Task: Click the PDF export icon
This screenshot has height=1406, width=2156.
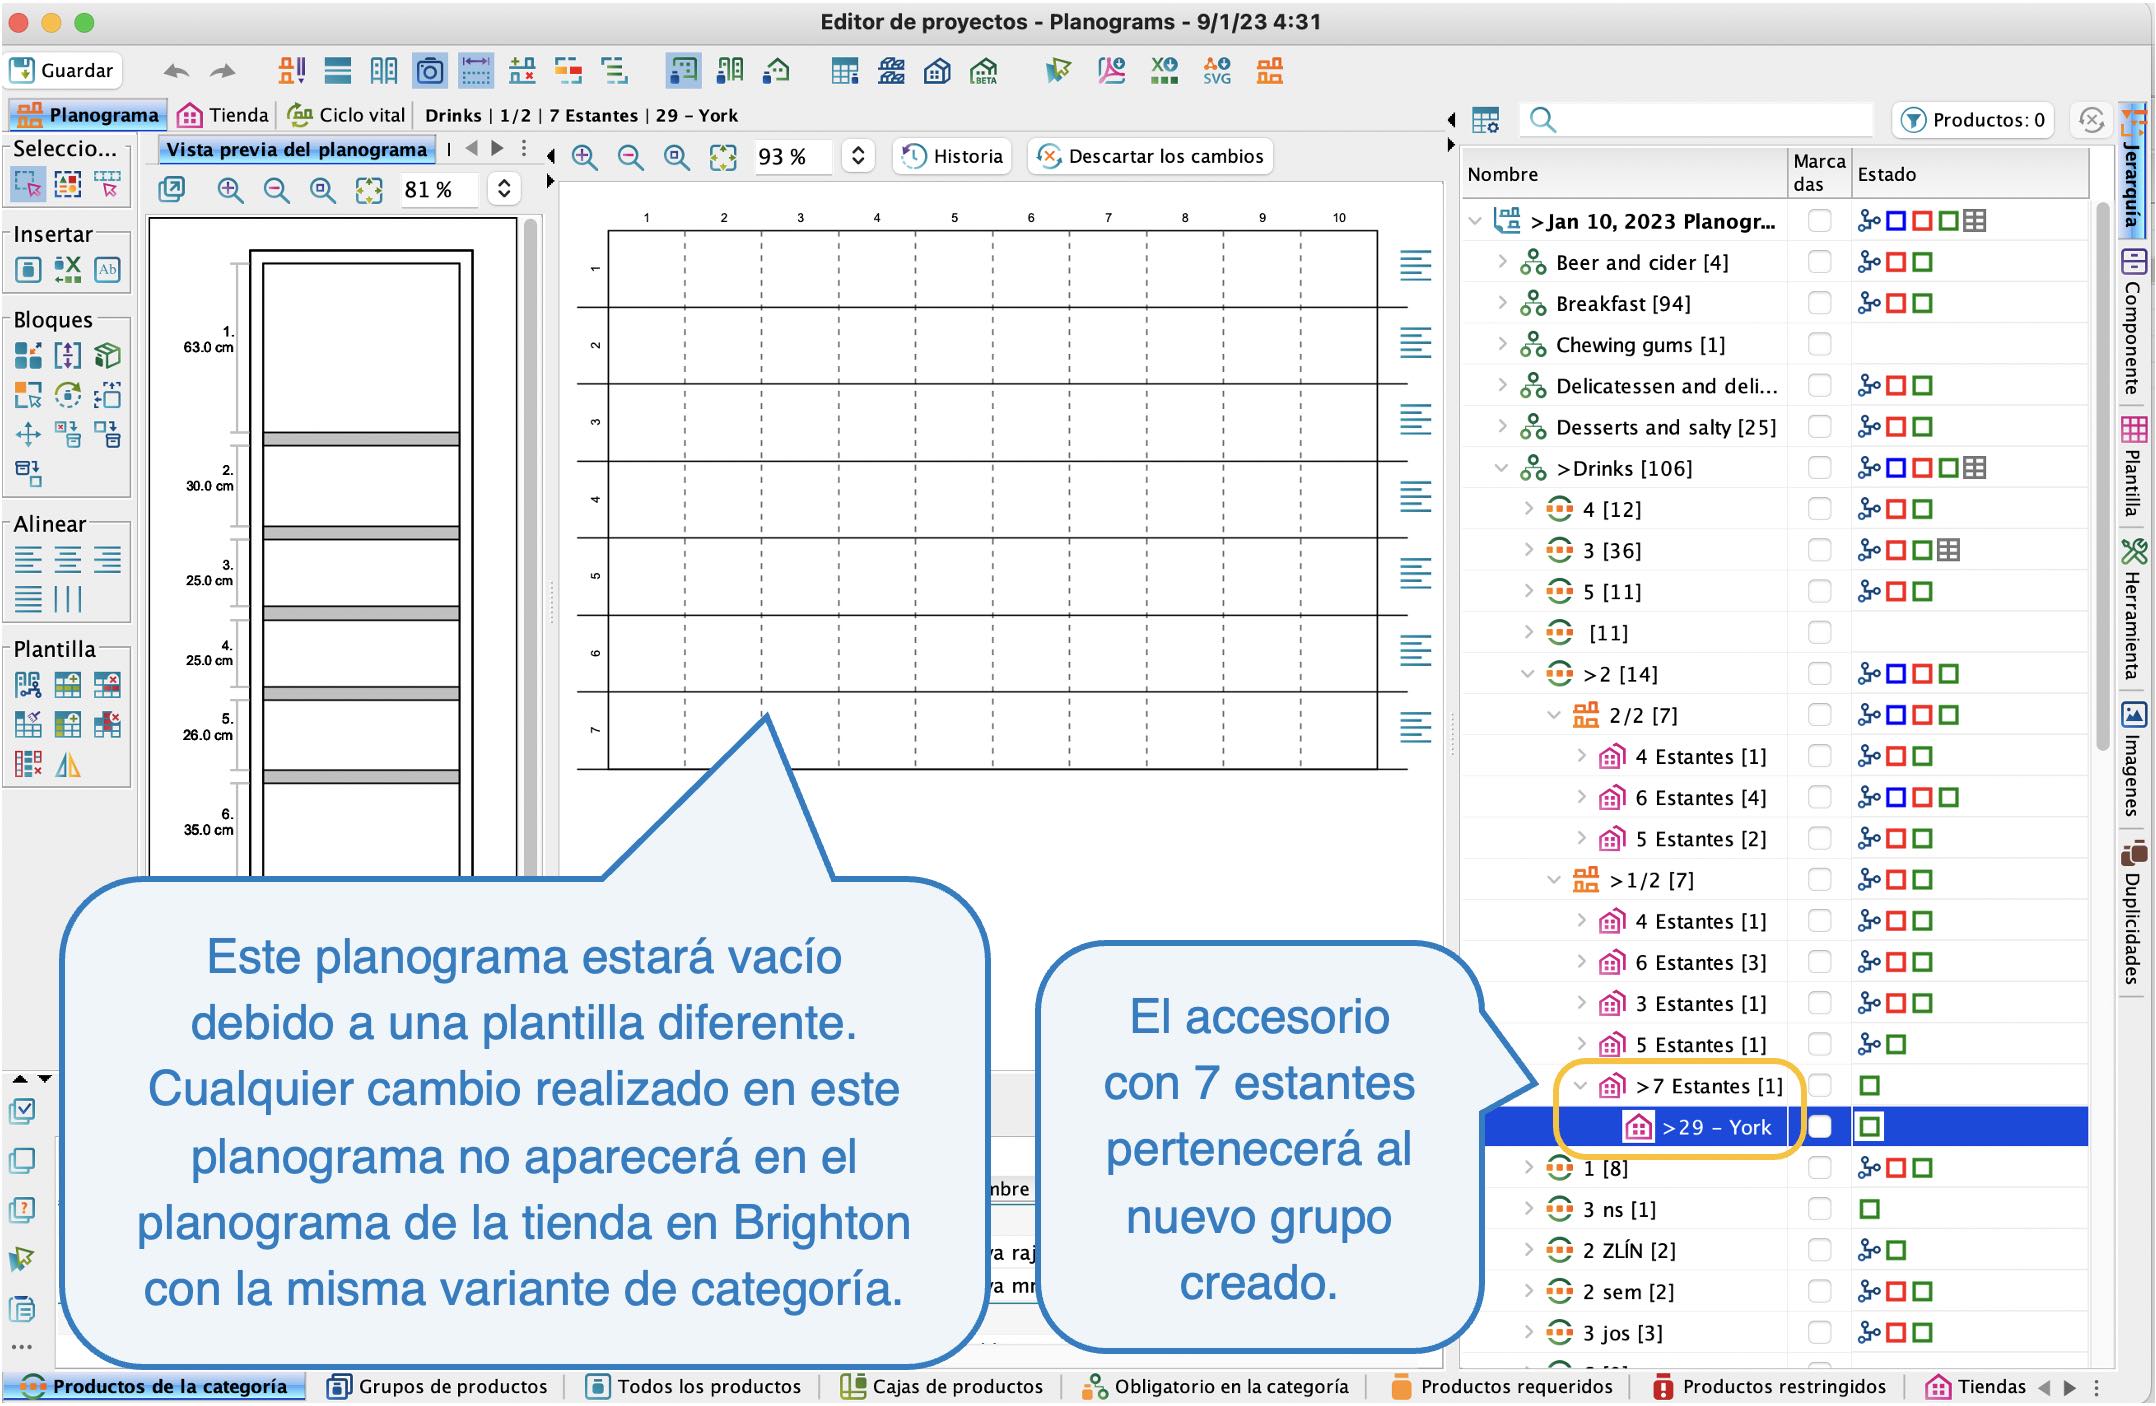Action: click(x=1111, y=71)
